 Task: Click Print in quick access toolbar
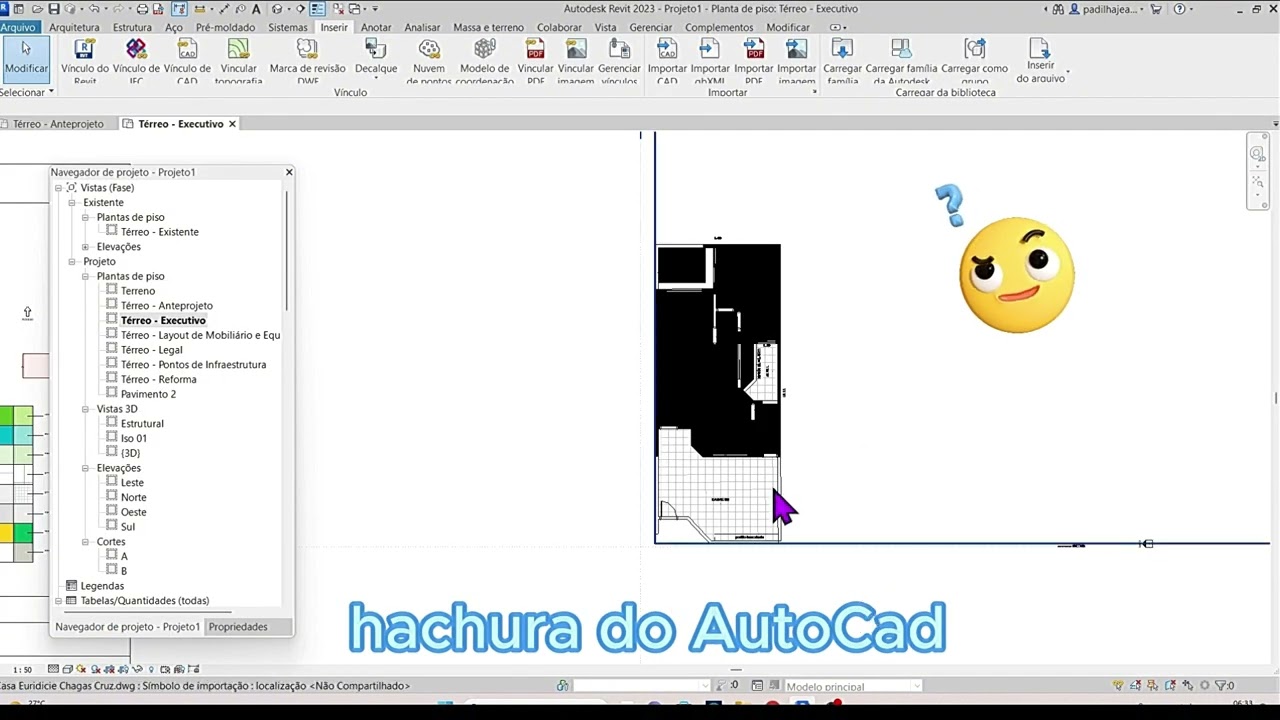point(143,9)
